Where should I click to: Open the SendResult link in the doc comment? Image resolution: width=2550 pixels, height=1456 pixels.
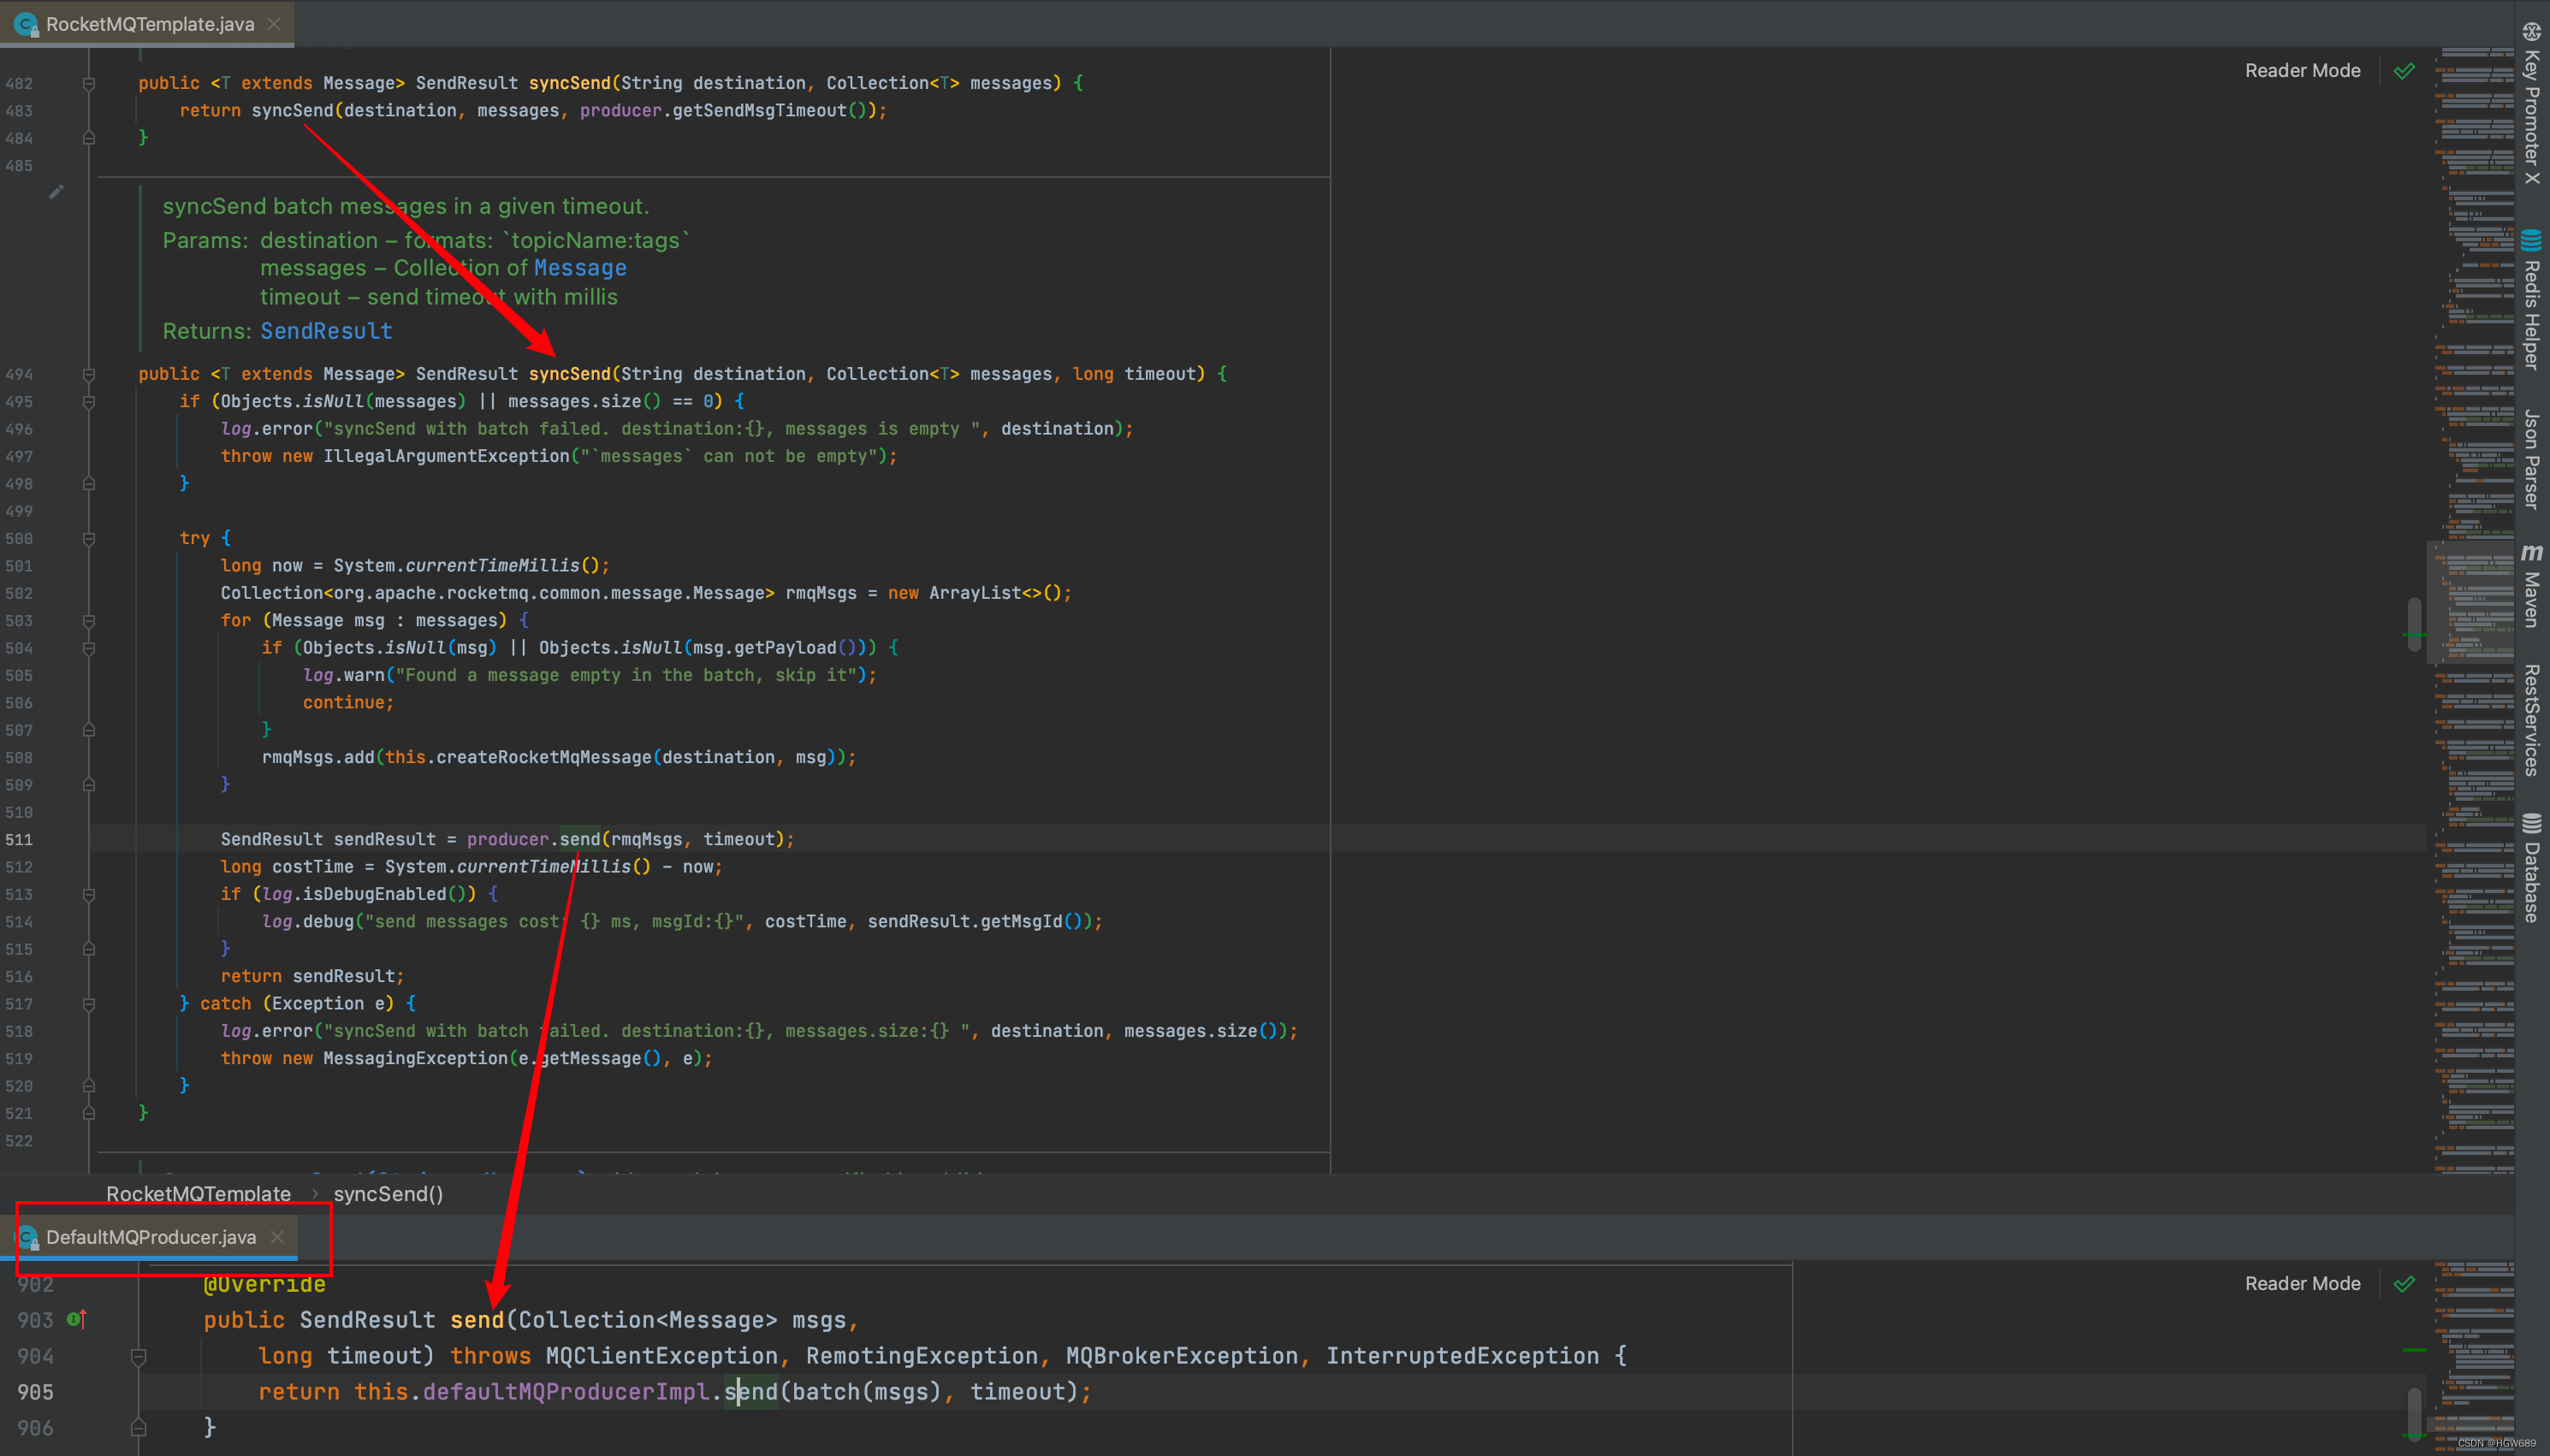(326, 331)
